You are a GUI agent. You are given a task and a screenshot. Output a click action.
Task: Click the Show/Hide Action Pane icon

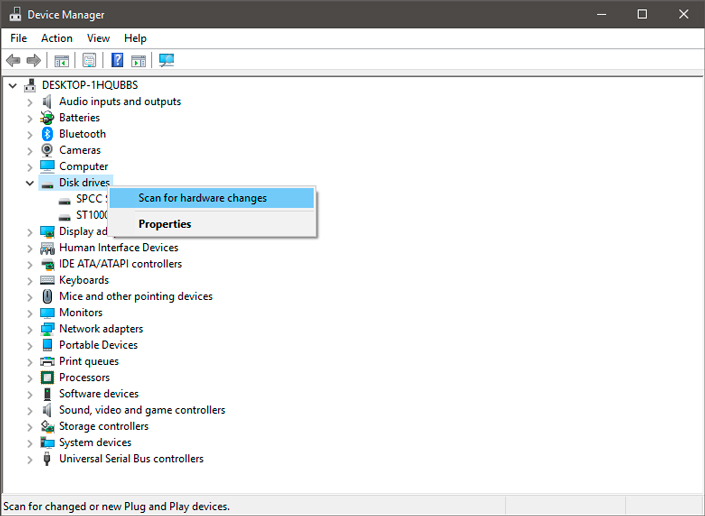click(x=138, y=60)
